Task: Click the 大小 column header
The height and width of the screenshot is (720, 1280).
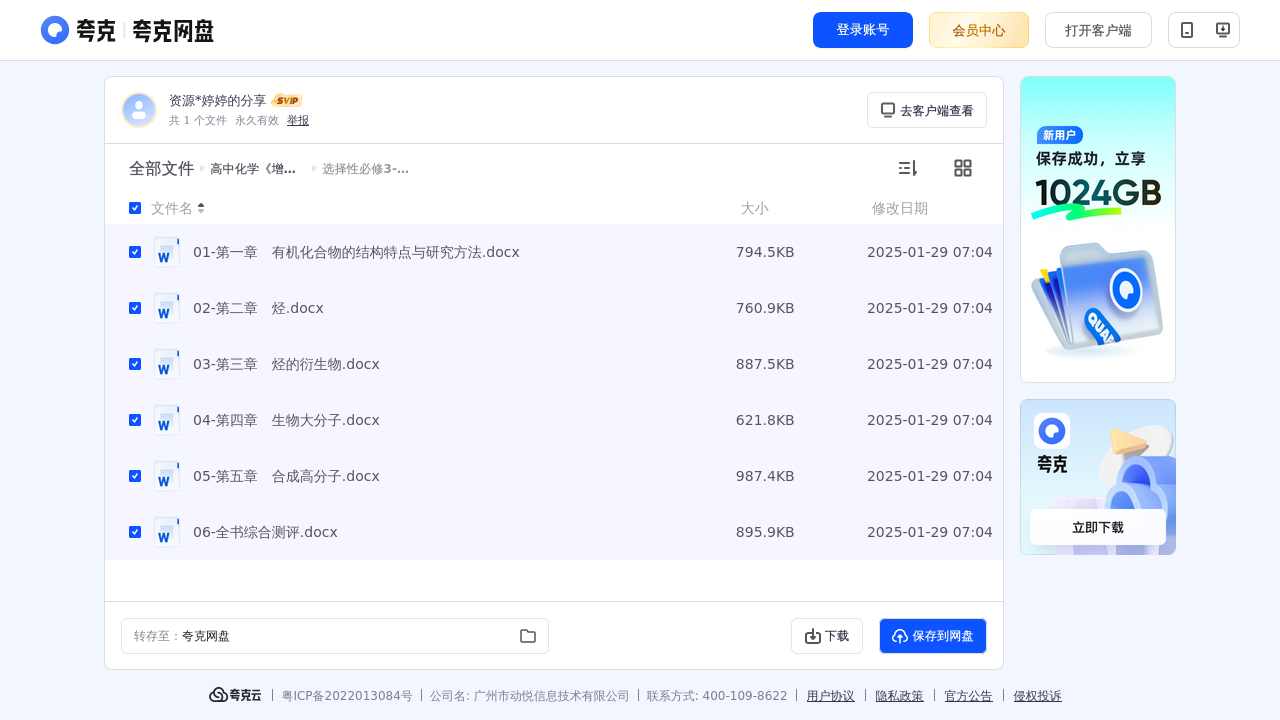Action: 755,208
